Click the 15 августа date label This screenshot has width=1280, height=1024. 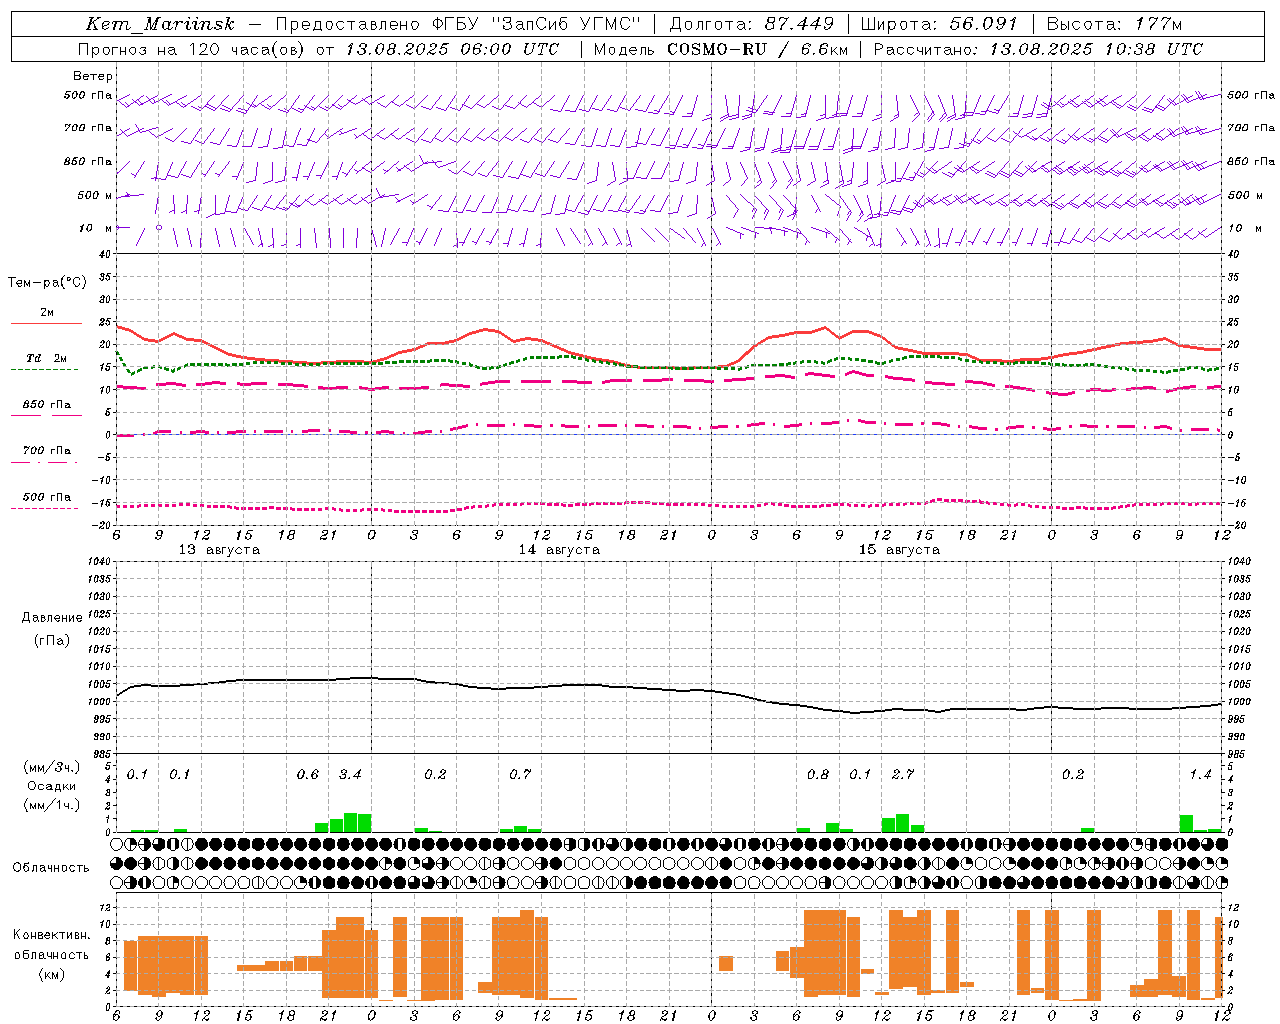(x=899, y=550)
